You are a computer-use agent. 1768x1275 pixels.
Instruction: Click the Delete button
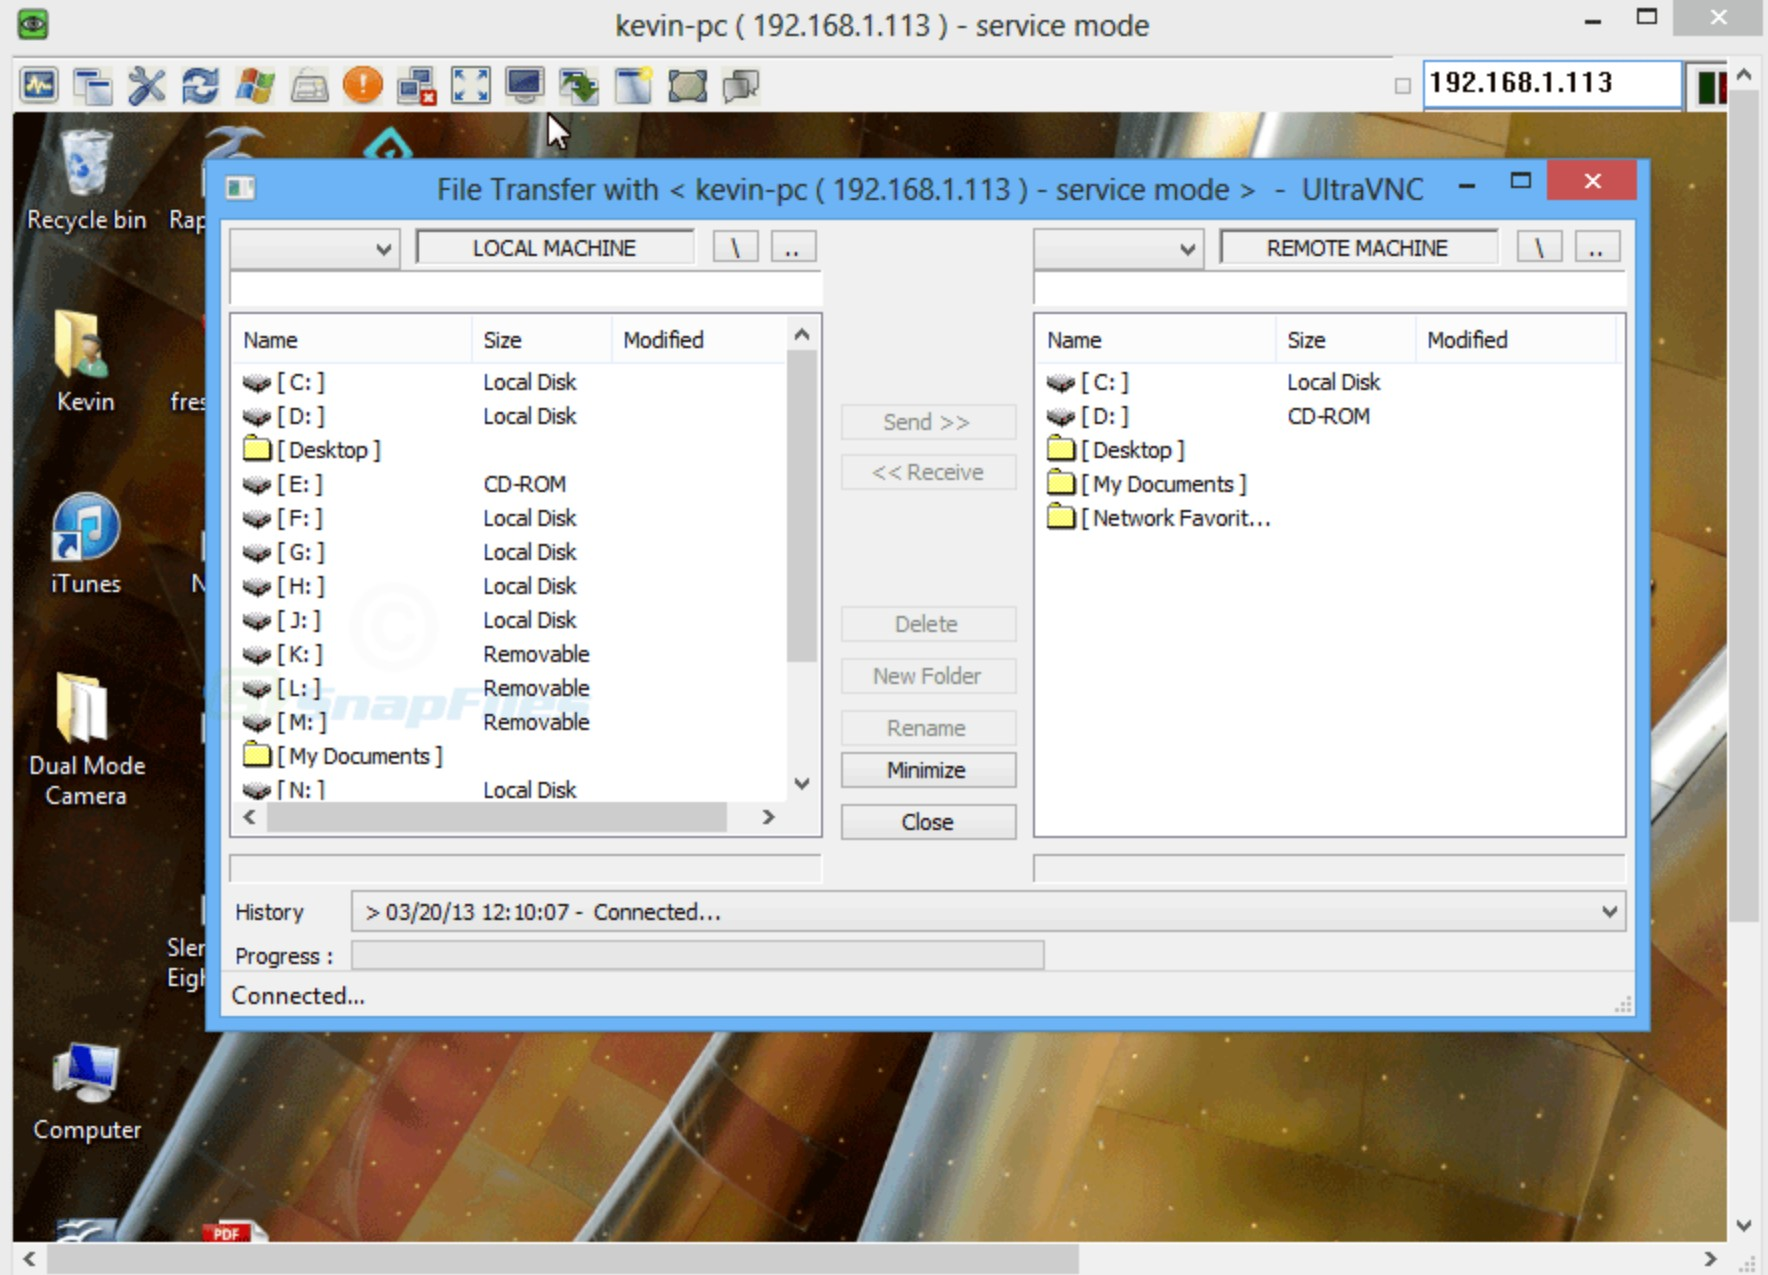[x=928, y=624]
